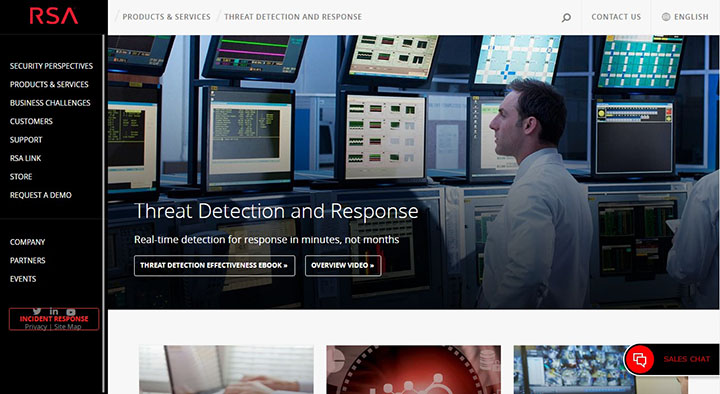This screenshot has height=394, width=720.
Task: Select Request a Demo in sidebar
Action: (41, 195)
